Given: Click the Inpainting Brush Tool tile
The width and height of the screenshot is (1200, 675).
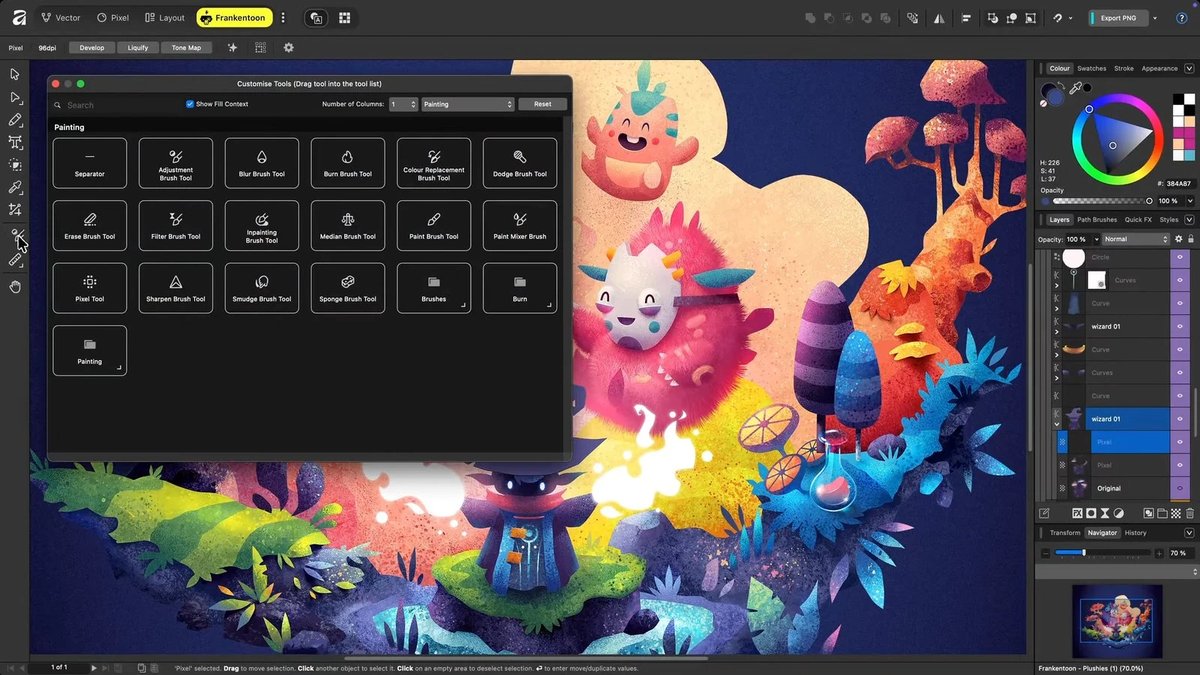Looking at the screenshot, I should tap(262, 226).
